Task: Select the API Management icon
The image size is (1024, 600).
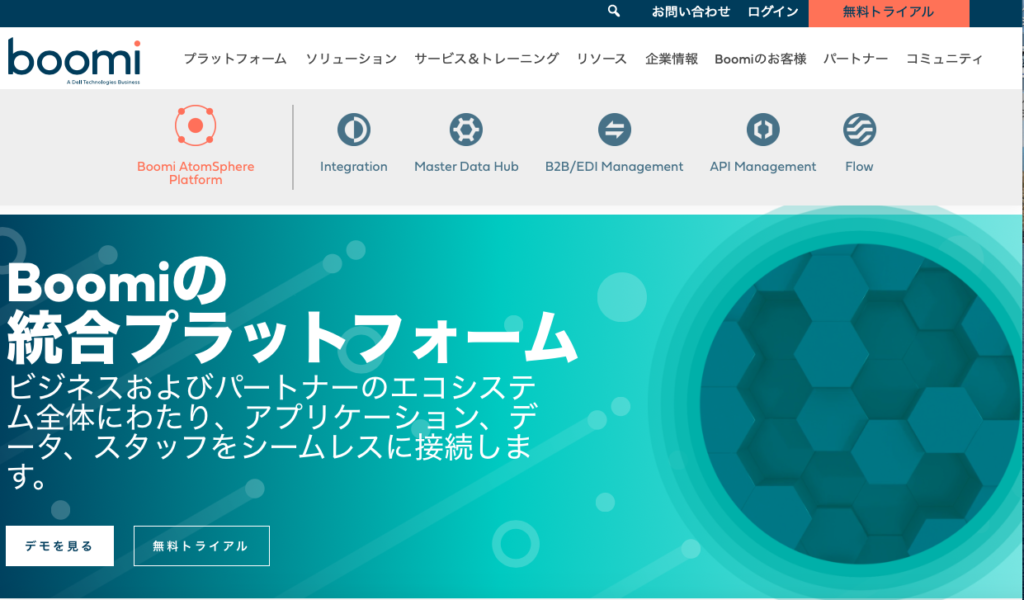Action: [x=763, y=129]
